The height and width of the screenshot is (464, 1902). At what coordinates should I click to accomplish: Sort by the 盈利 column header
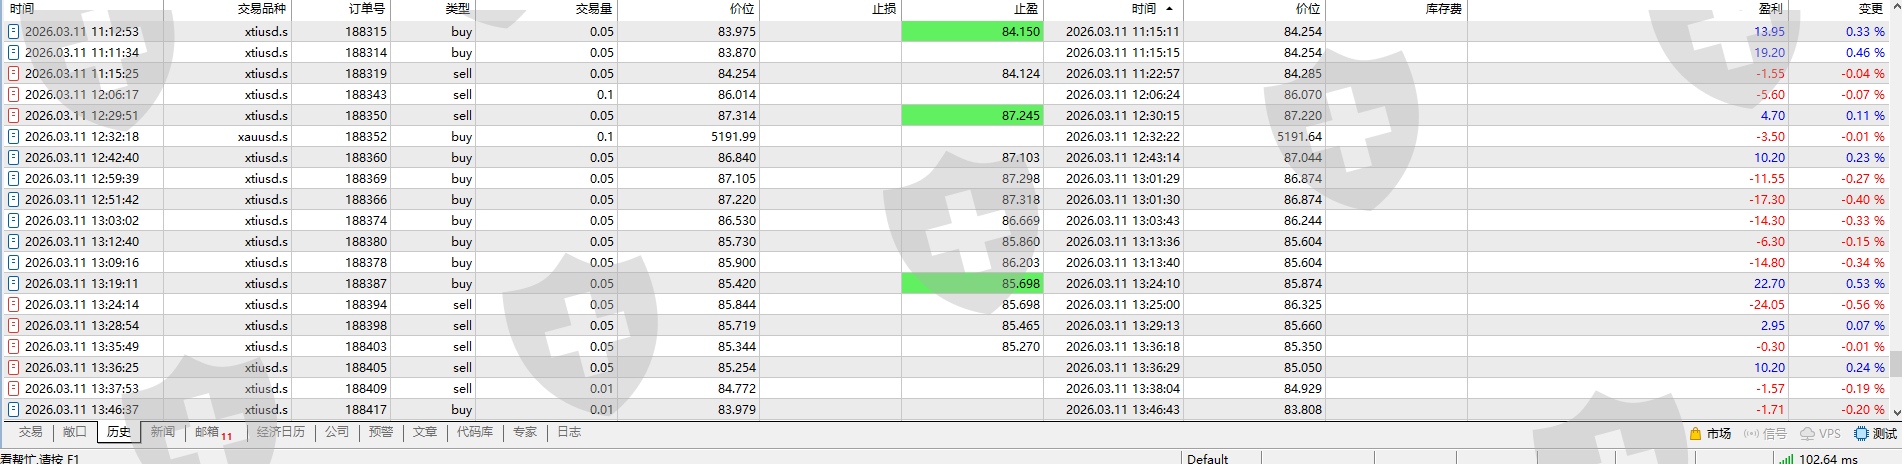[1628, 9]
